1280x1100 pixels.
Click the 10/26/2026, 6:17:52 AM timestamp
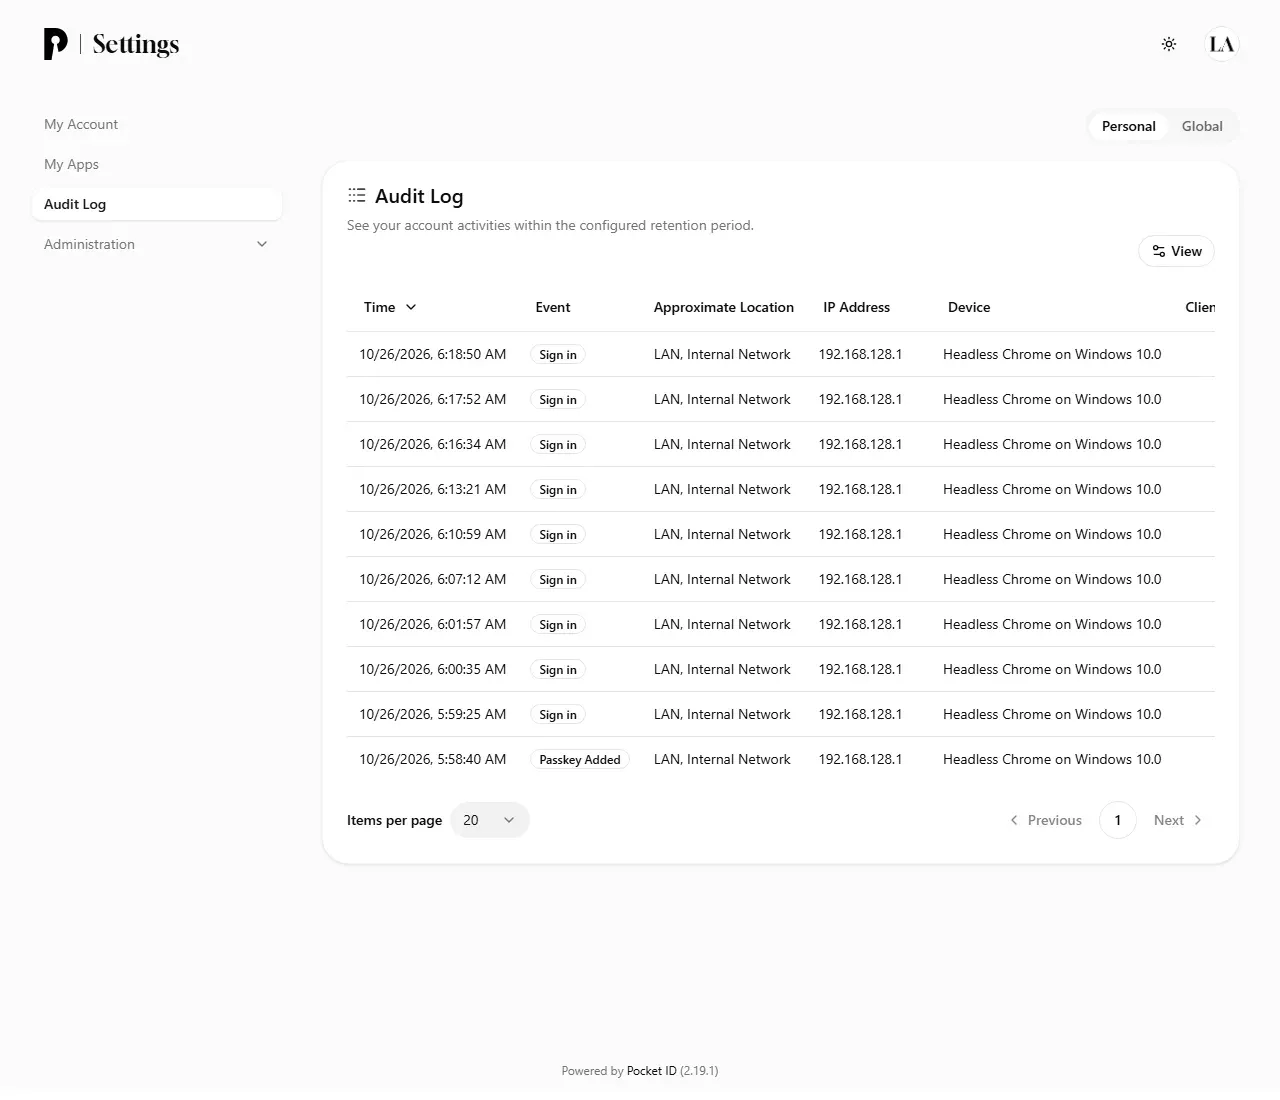click(x=433, y=399)
